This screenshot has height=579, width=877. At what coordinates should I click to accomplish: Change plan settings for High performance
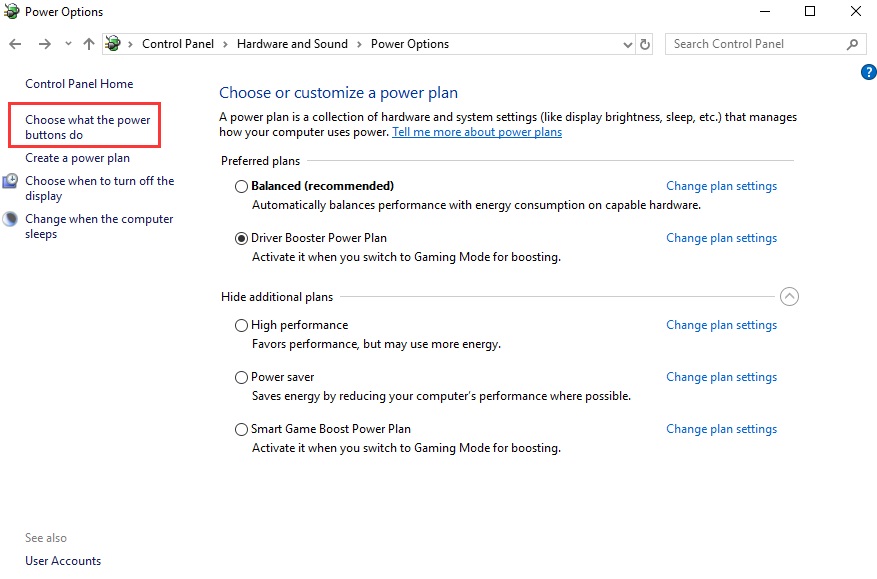pos(722,325)
